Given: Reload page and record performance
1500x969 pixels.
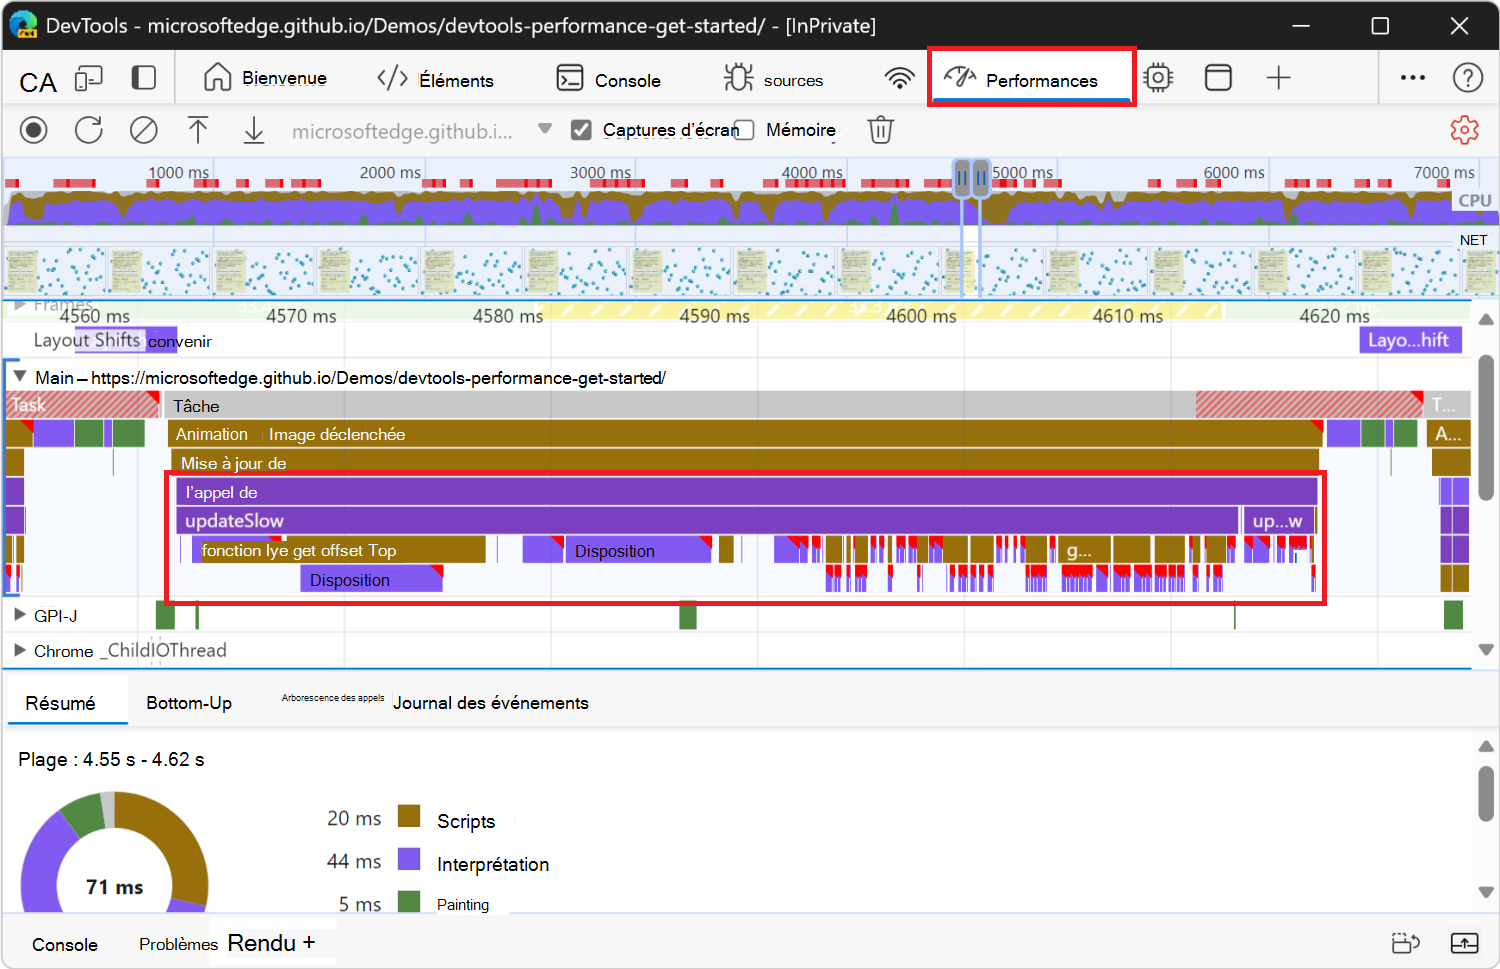Looking at the screenshot, I should (89, 130).
